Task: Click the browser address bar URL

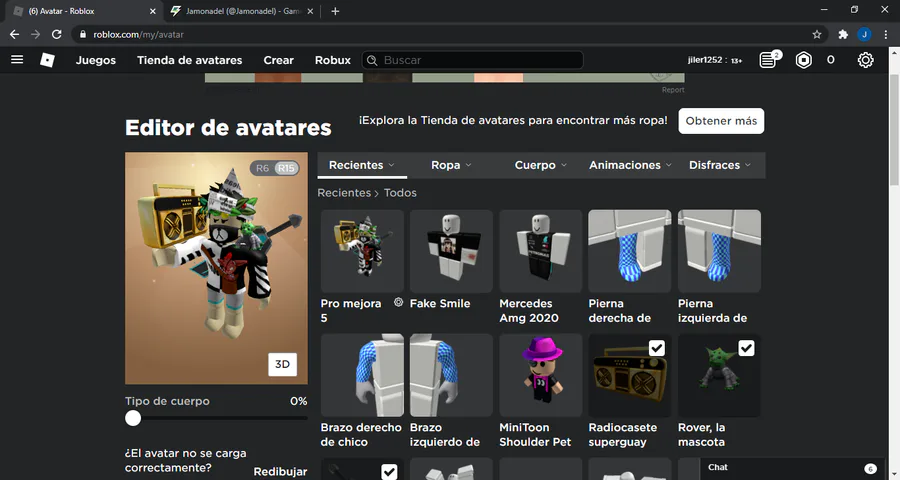Action: (138, 34)
